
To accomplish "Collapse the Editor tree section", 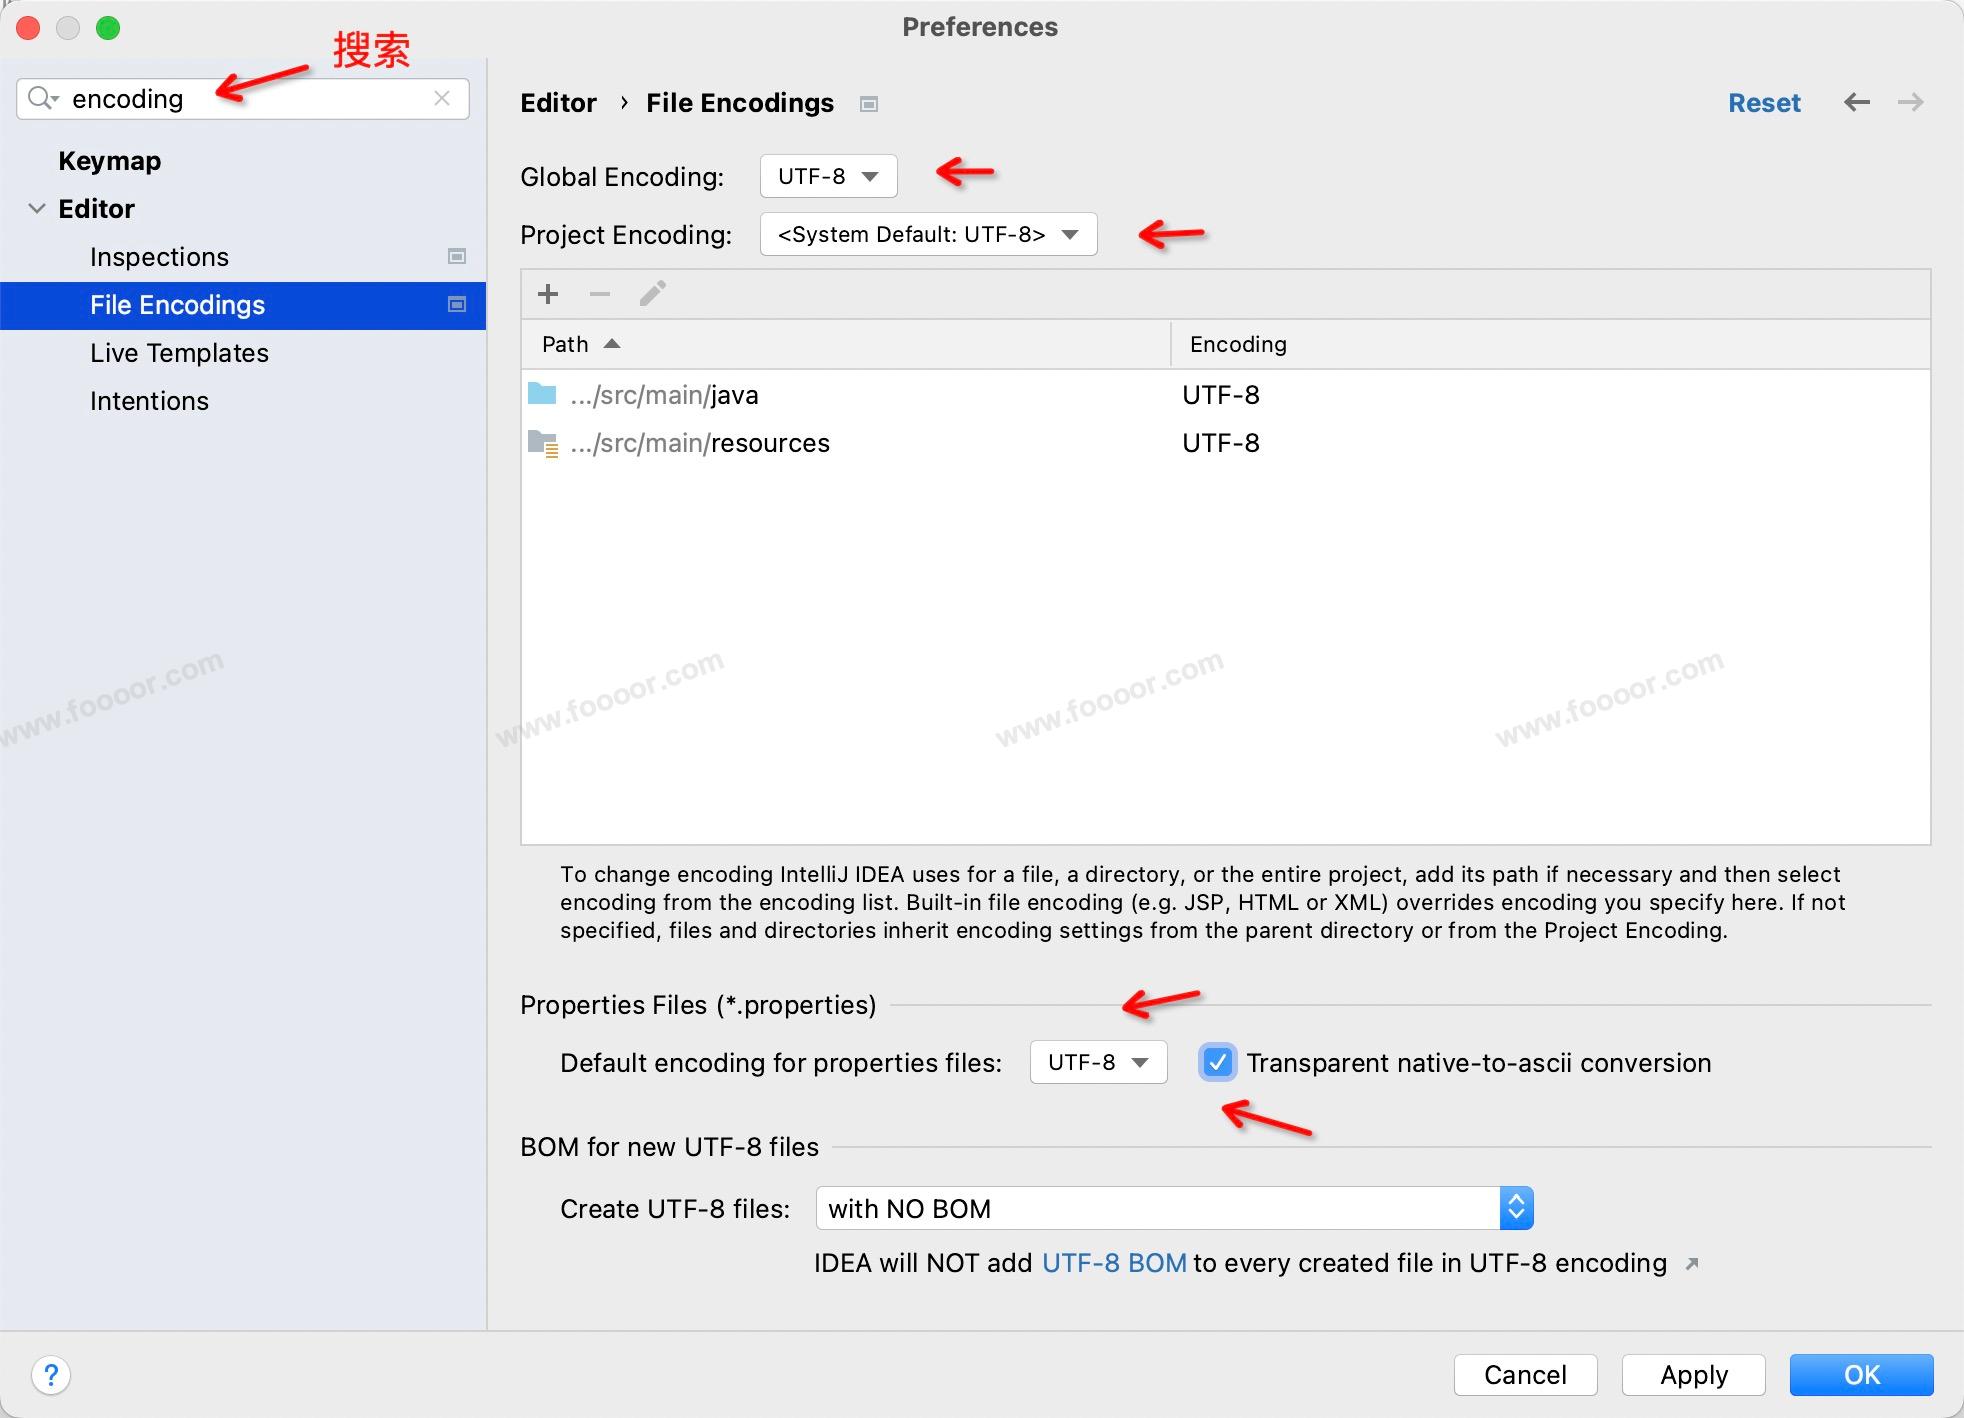I will click(x=37, y=208).
